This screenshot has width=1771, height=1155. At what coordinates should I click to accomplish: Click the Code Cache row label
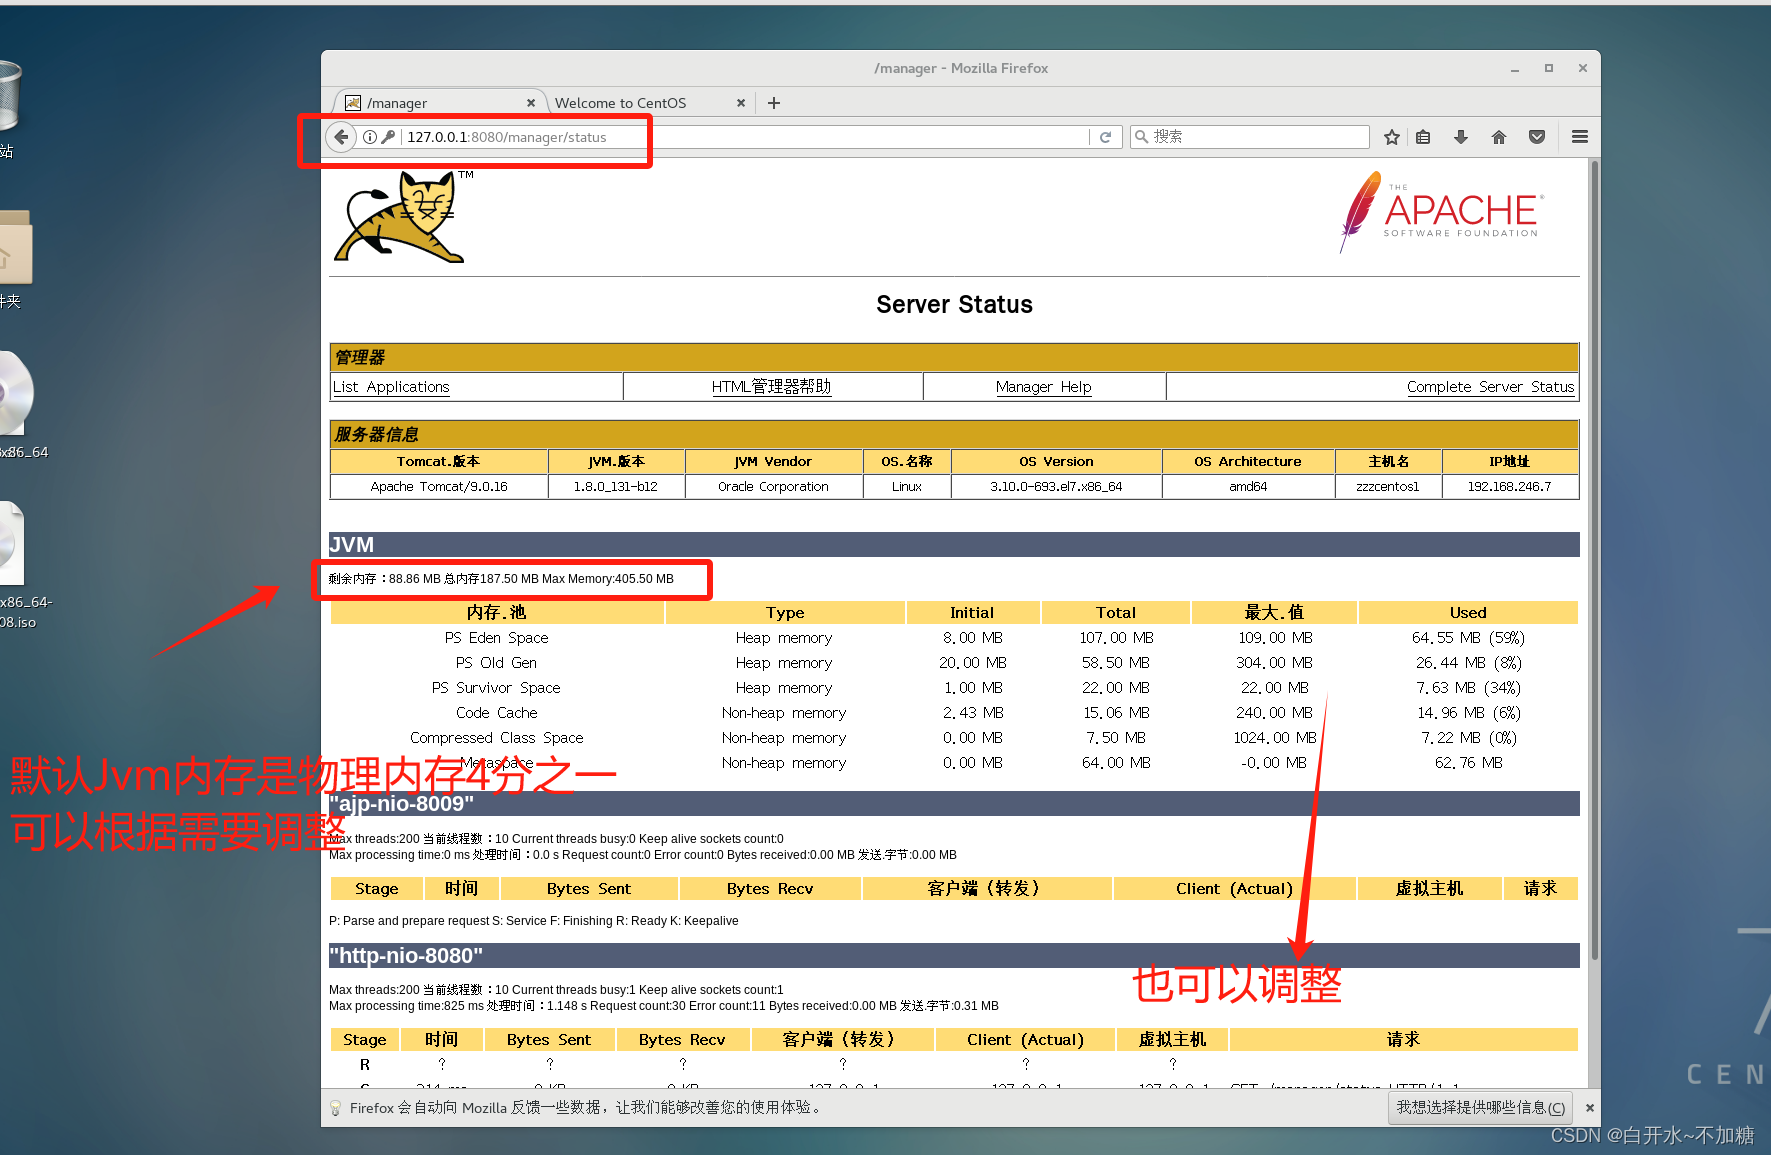click(x=497, y=713)
